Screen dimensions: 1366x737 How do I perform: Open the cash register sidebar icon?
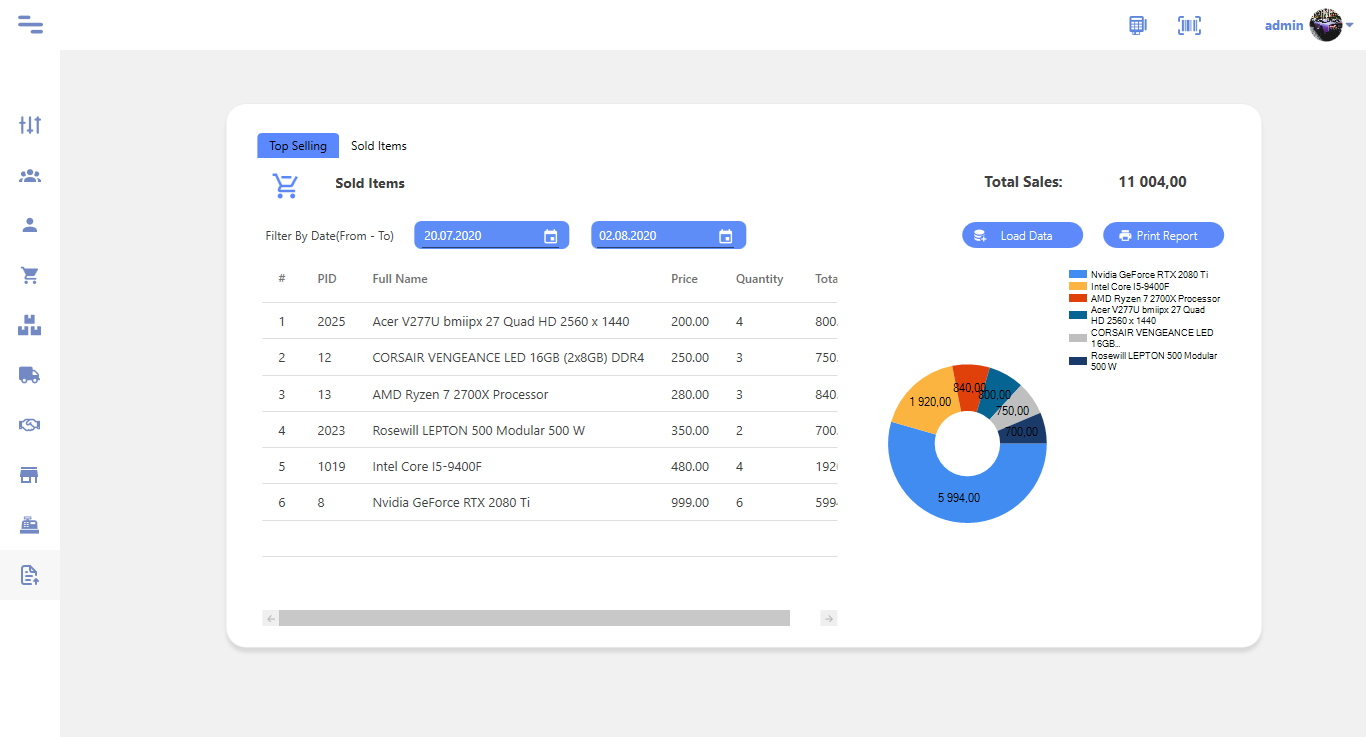click(x=30, y=525)
